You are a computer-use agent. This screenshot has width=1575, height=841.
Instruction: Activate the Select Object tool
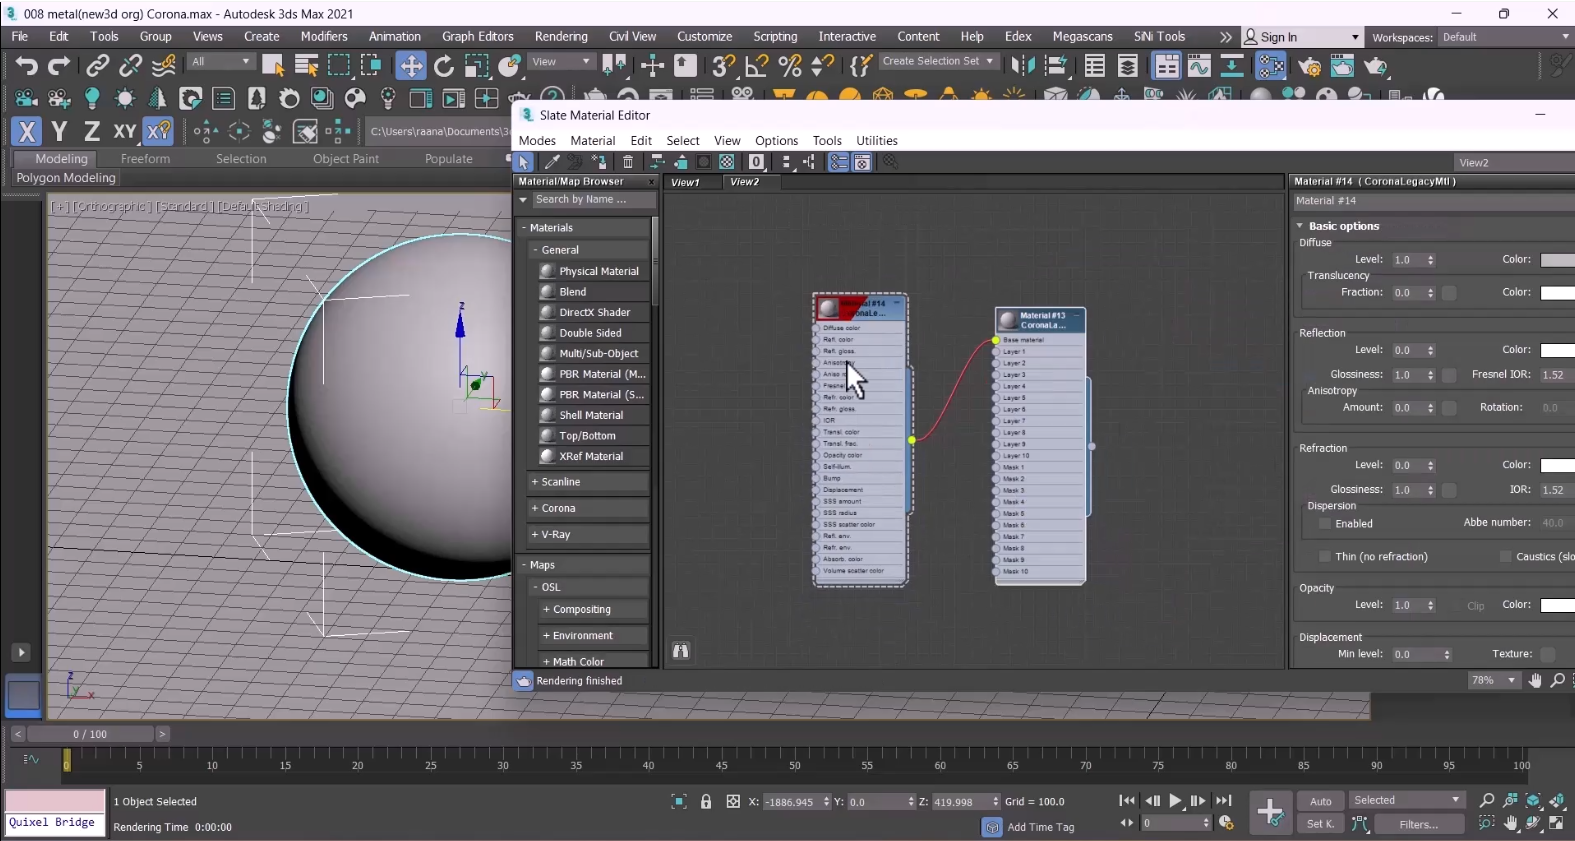click(x=273, y=66)
